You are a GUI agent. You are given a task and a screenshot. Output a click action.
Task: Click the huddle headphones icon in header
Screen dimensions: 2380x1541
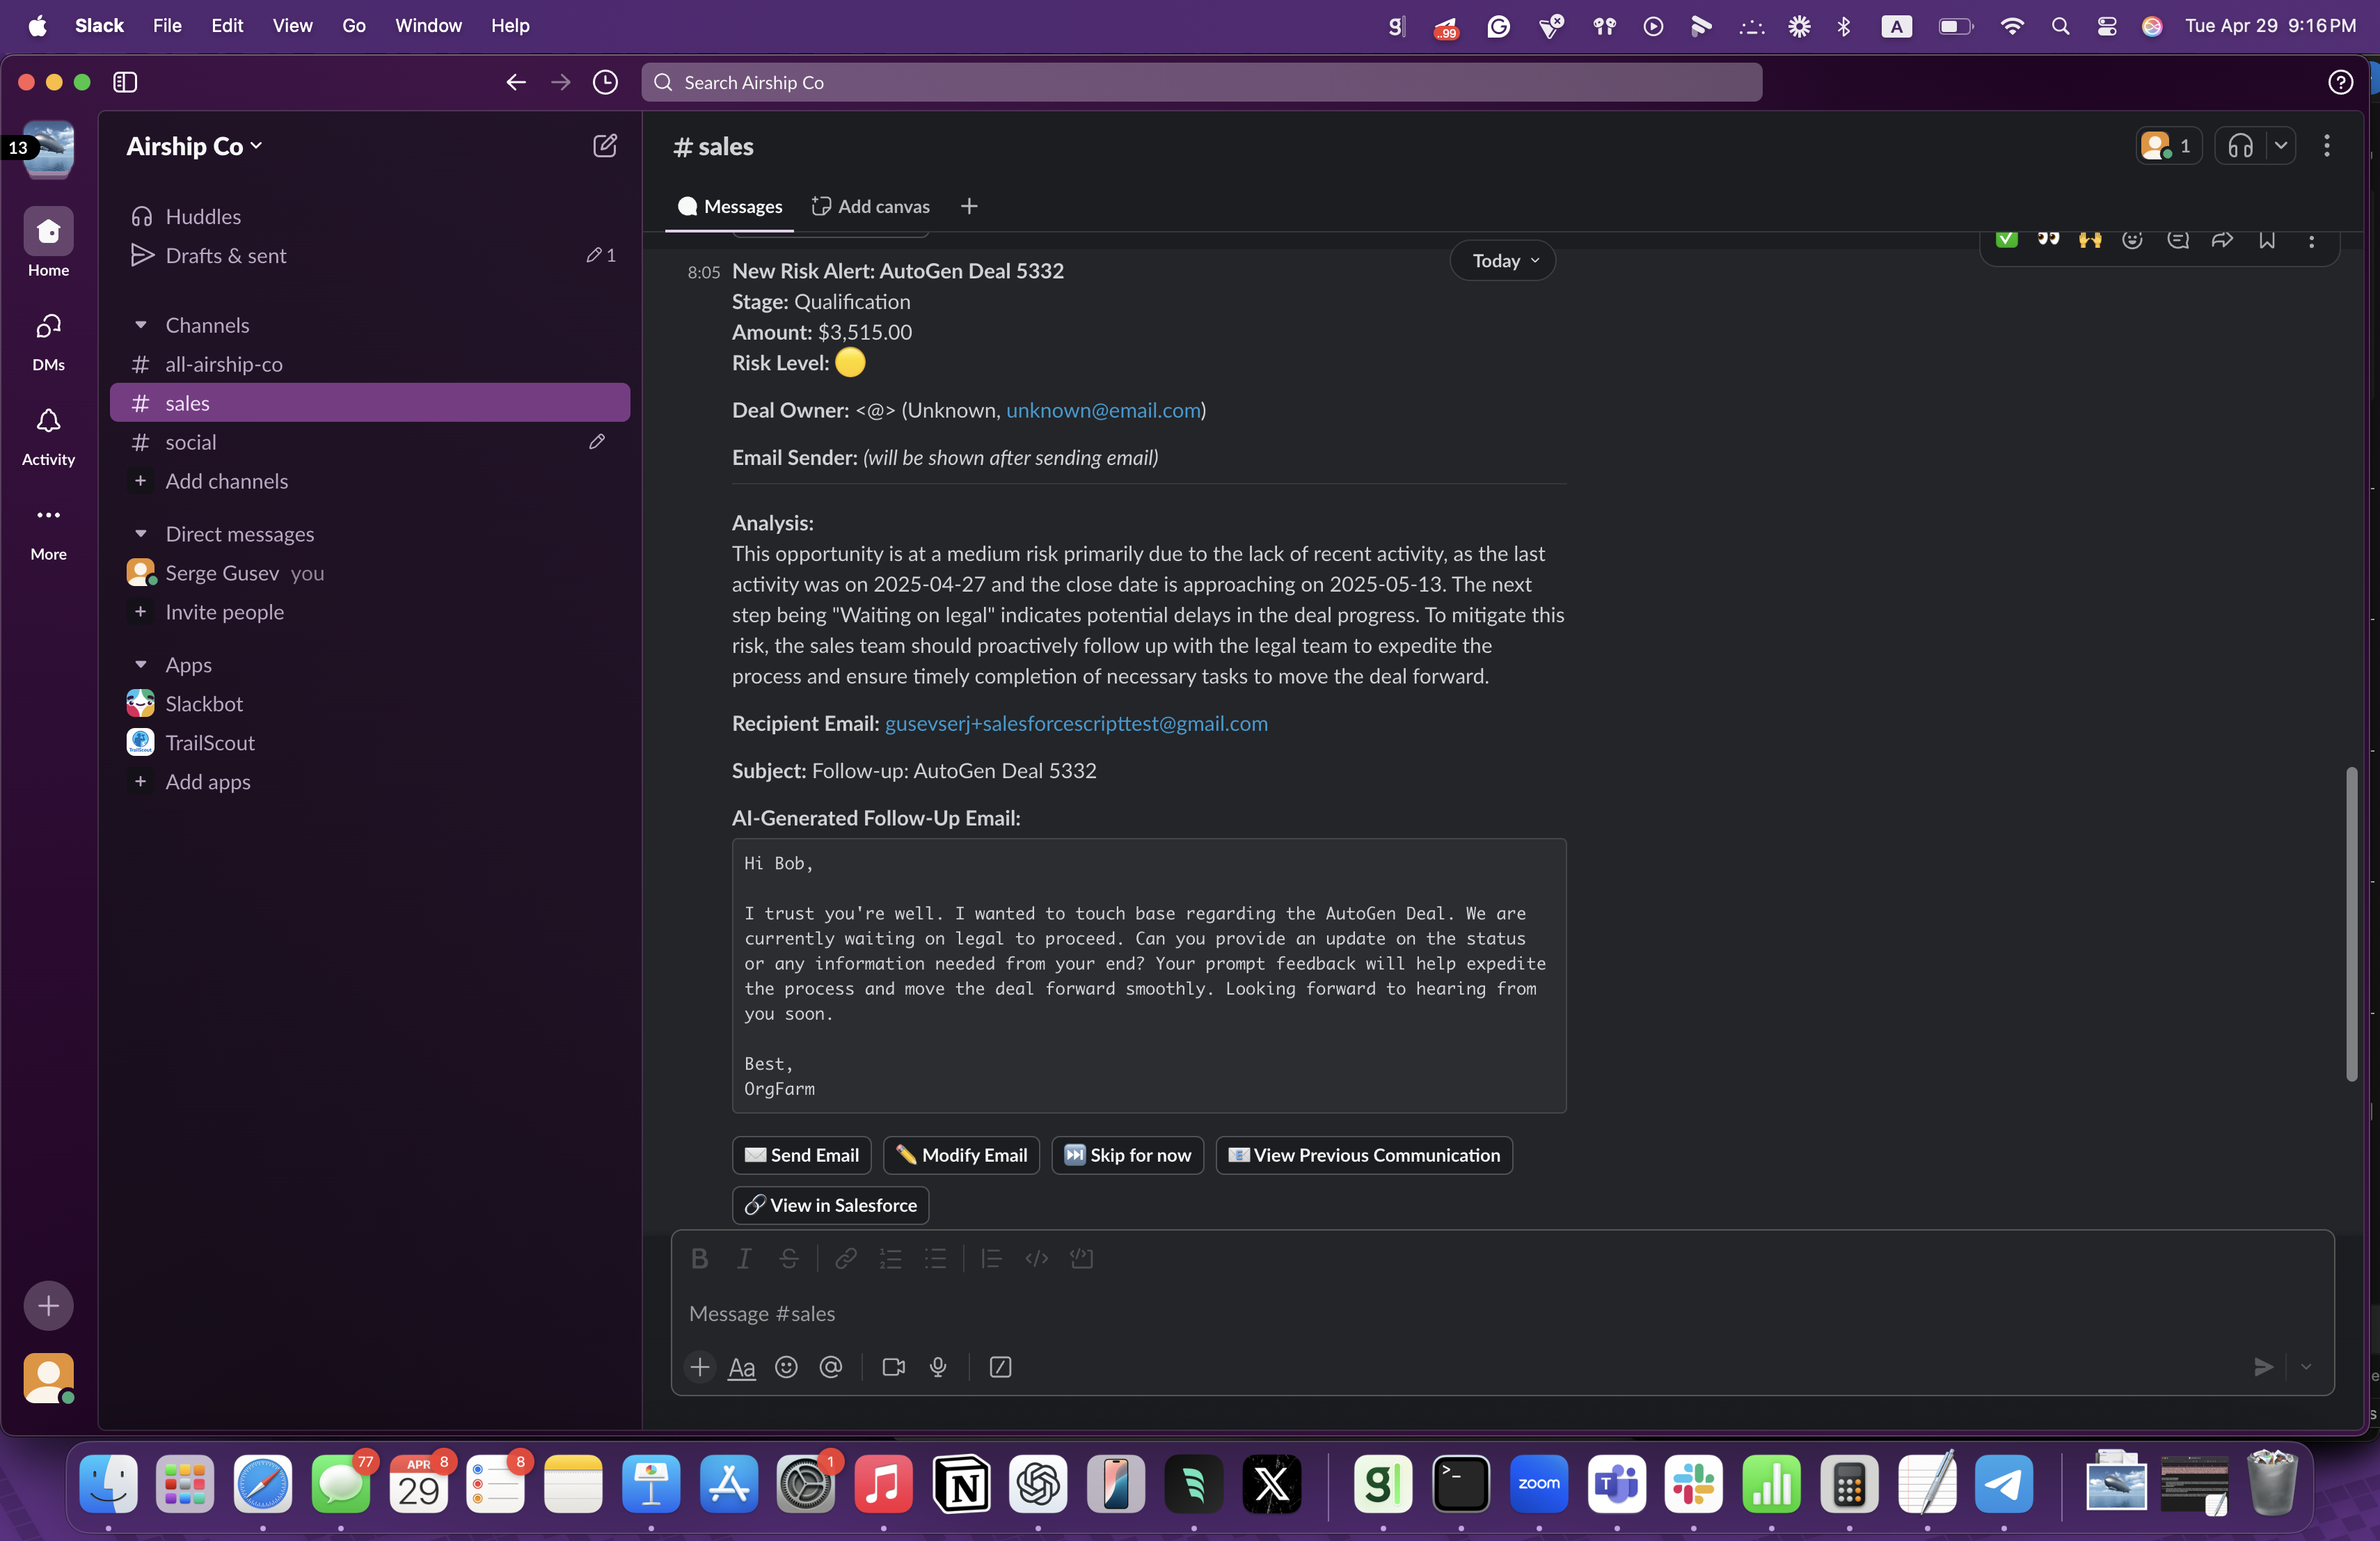2239,146
